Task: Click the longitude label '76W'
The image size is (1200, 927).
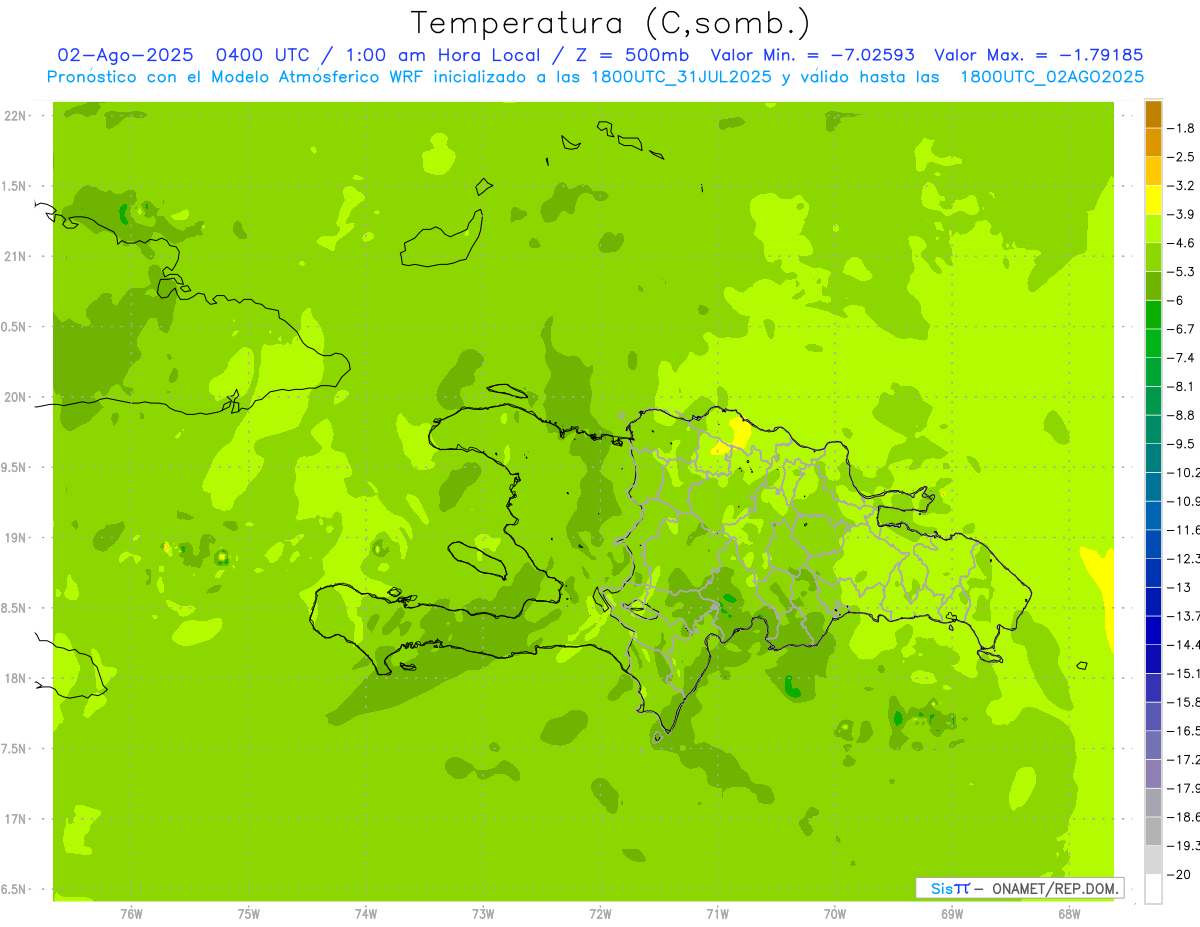Action: (x=131, y=913)
